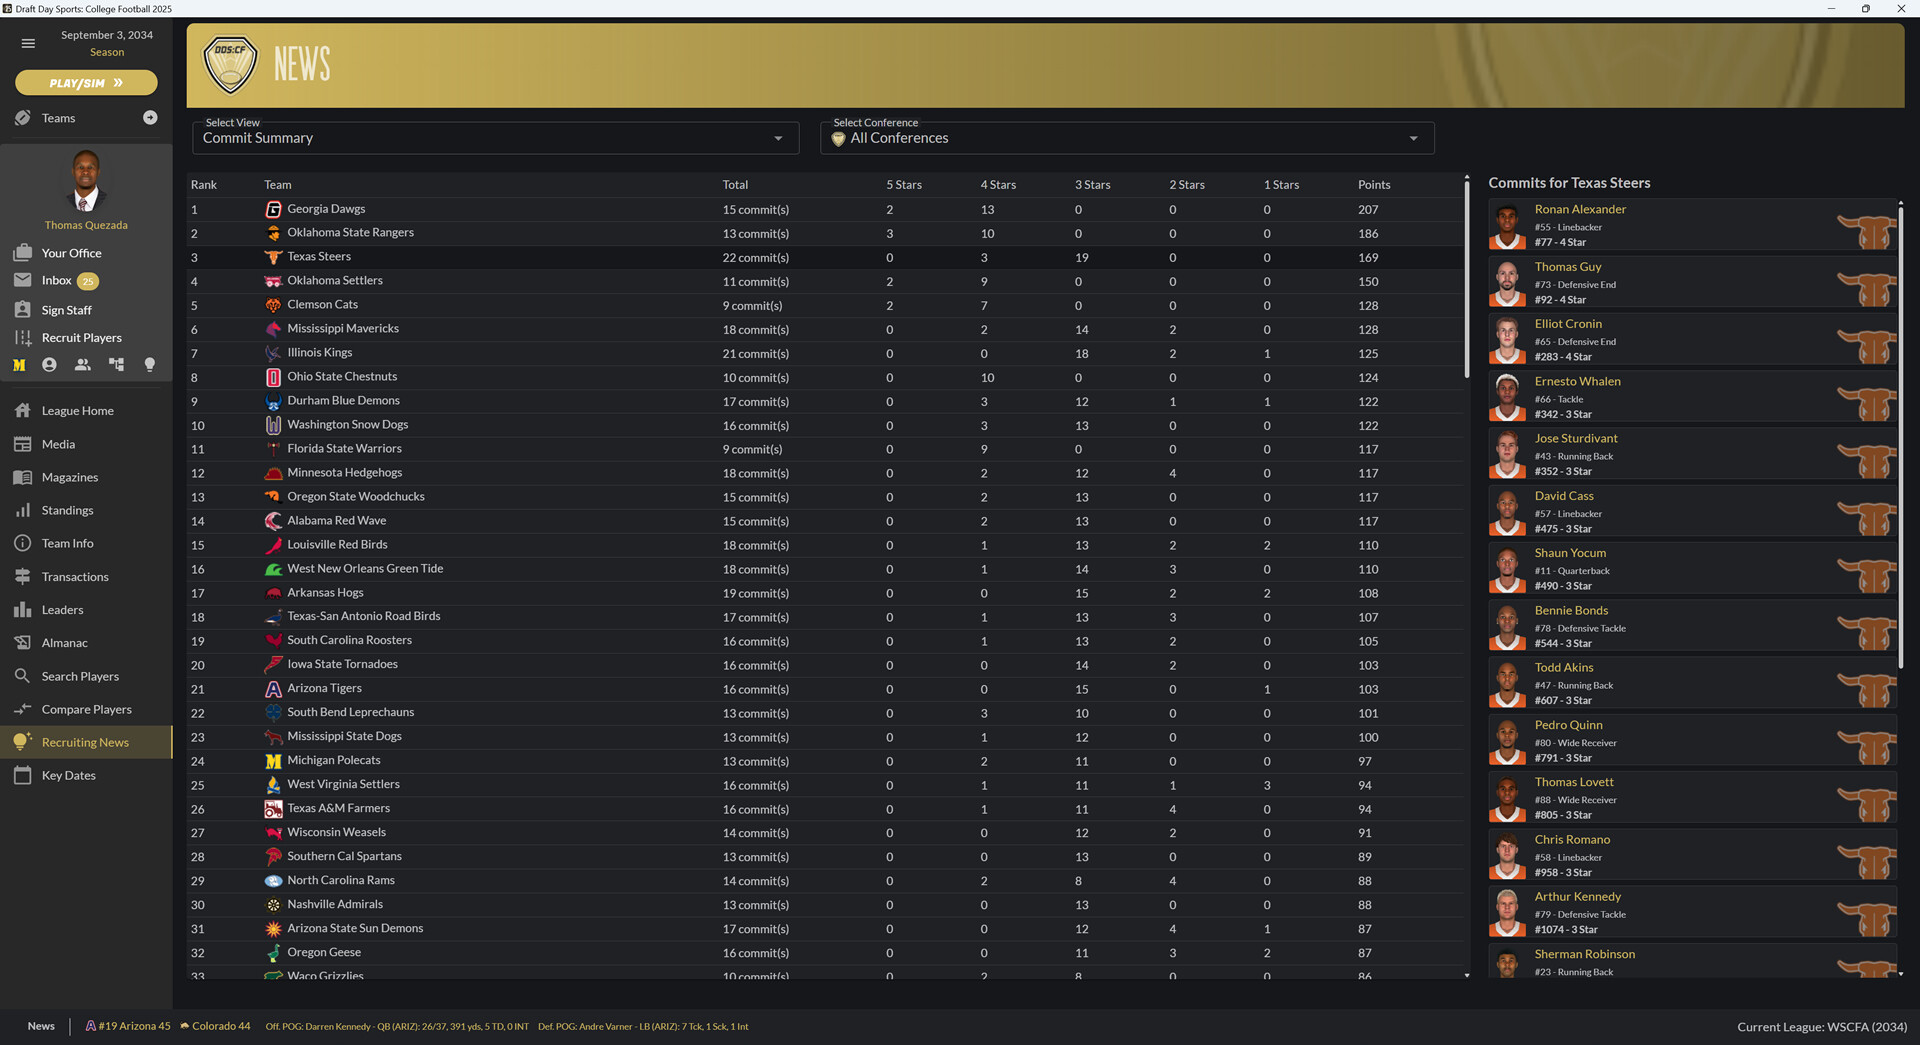
Task: Open the Inbox with 25 unread messages
Action: tap(57, 281)
